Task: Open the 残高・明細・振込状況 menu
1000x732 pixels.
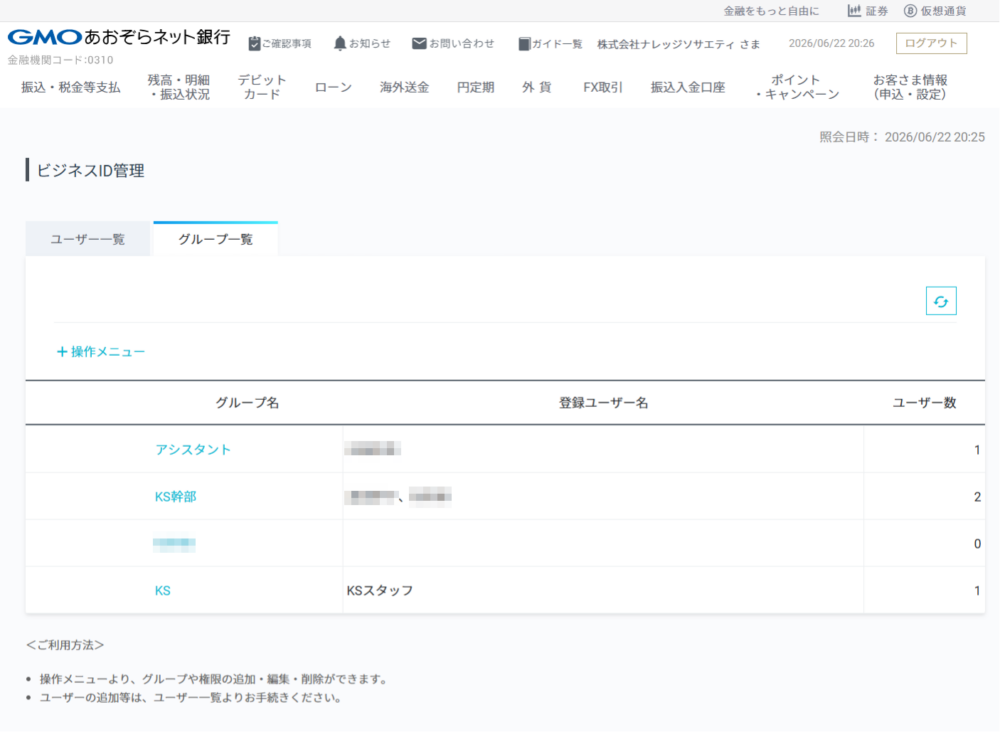Action: (x=179, y=87)
